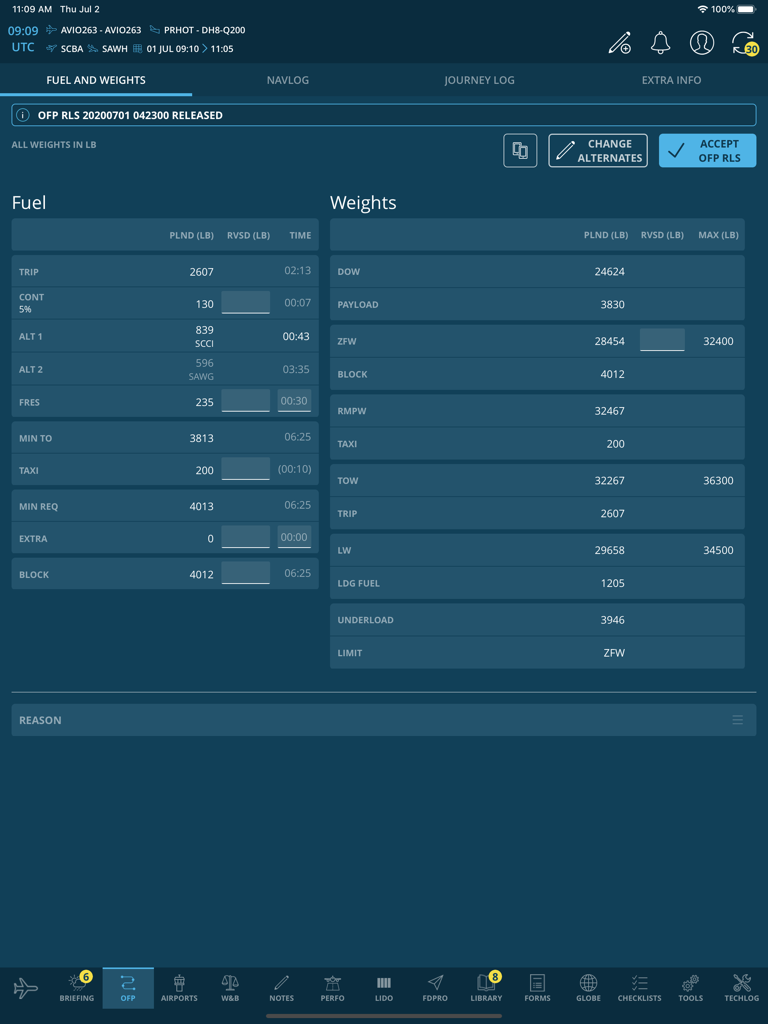The width and height of the screenshot is (768, 1024).
Task: Tap the departure airport SCBA
Action: (x=71, y=48)
